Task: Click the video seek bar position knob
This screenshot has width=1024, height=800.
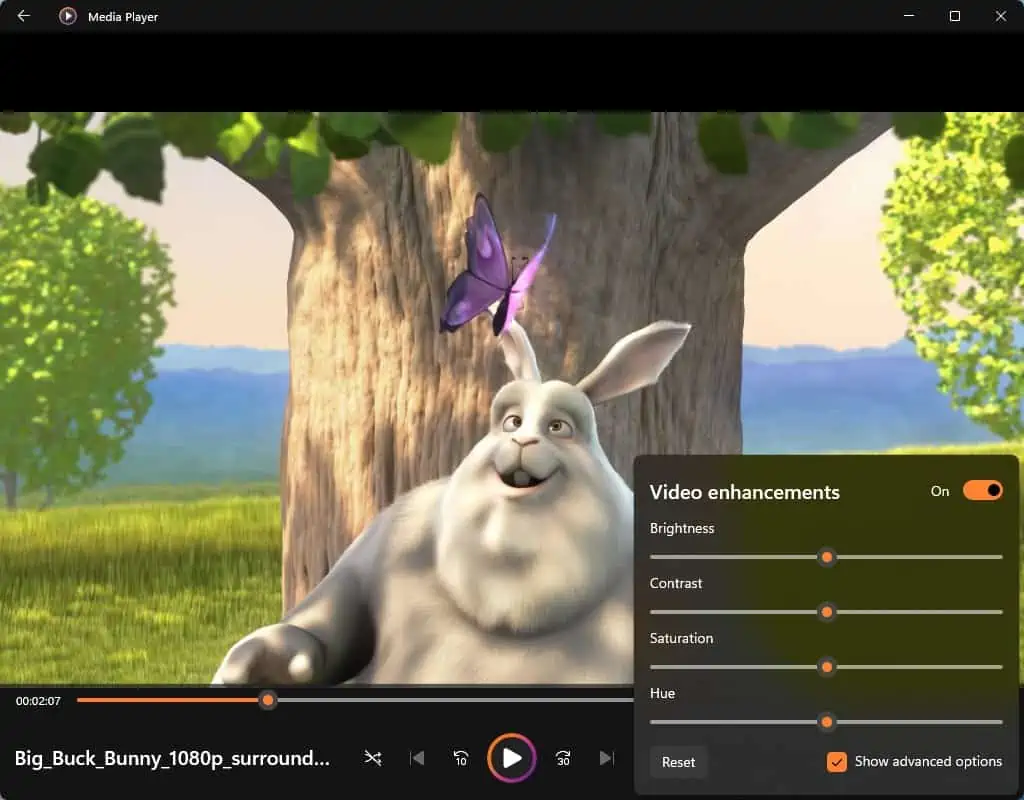Action: click(267, 701)
